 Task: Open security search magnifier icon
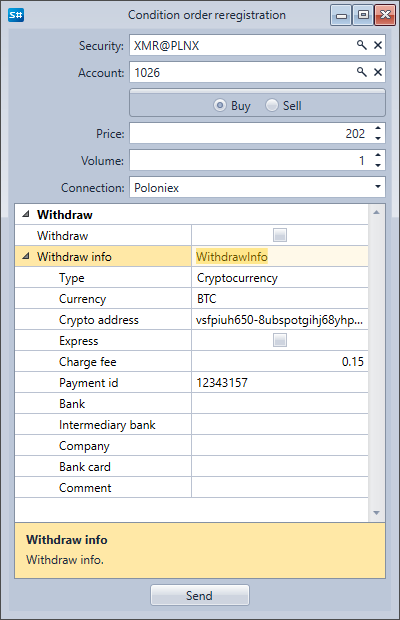tap(361, 45)
